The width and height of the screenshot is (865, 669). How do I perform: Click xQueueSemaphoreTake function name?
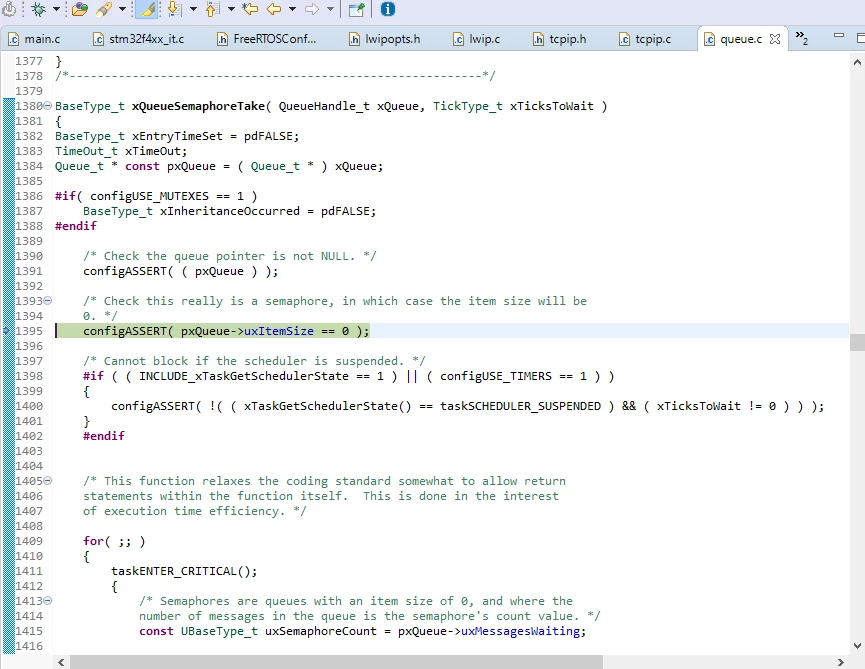click(x=198, y=106)
